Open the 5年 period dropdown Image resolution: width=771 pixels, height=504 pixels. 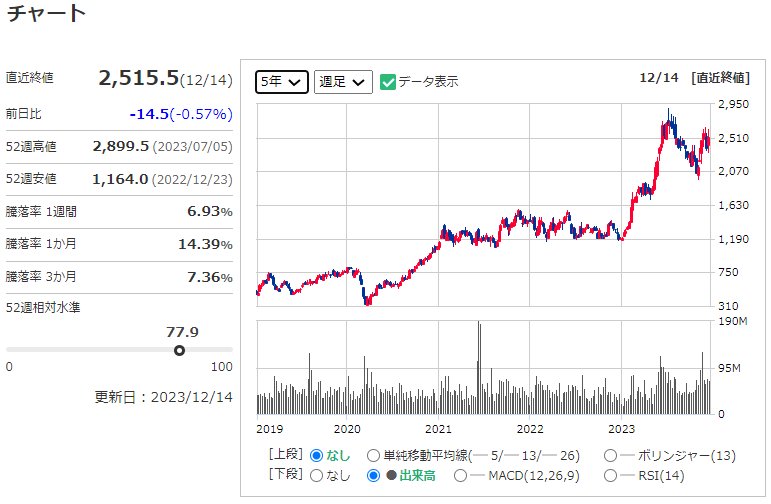pyautogui.click(x=281, y=82)
